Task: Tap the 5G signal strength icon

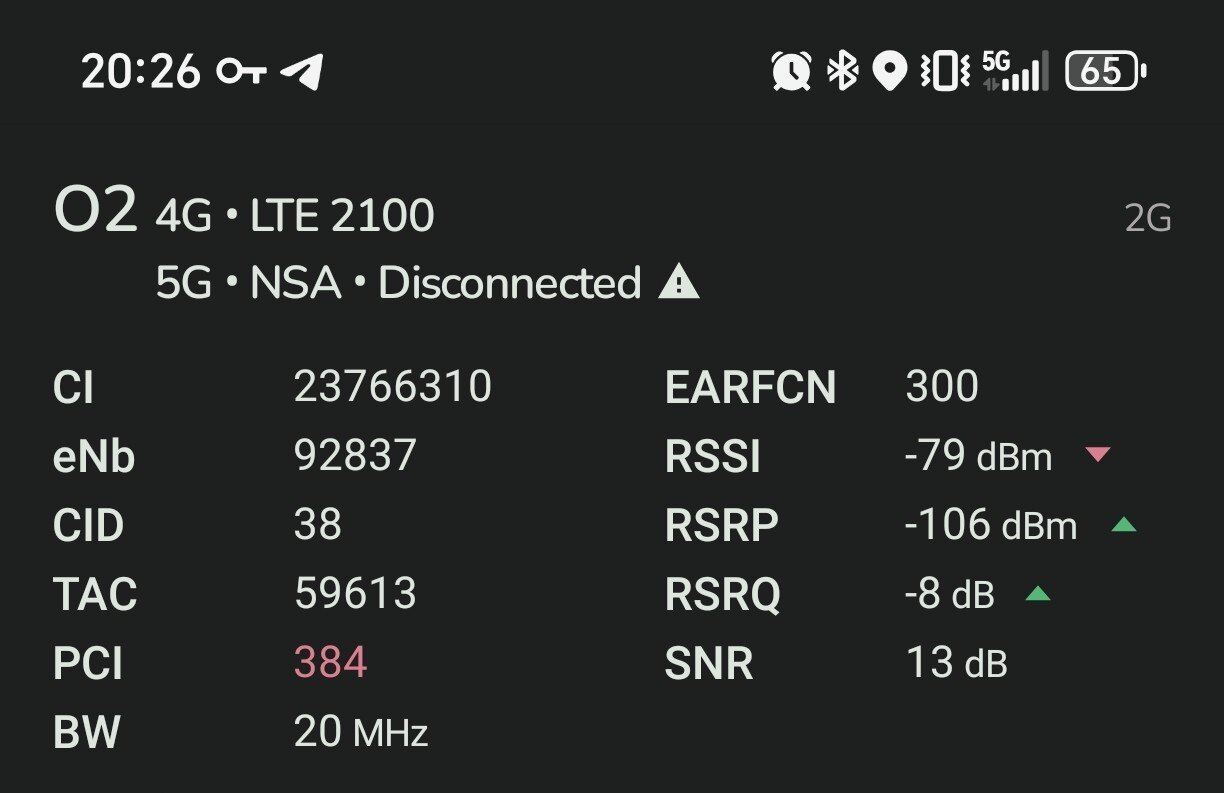Action: click(x=1016, y=71)
